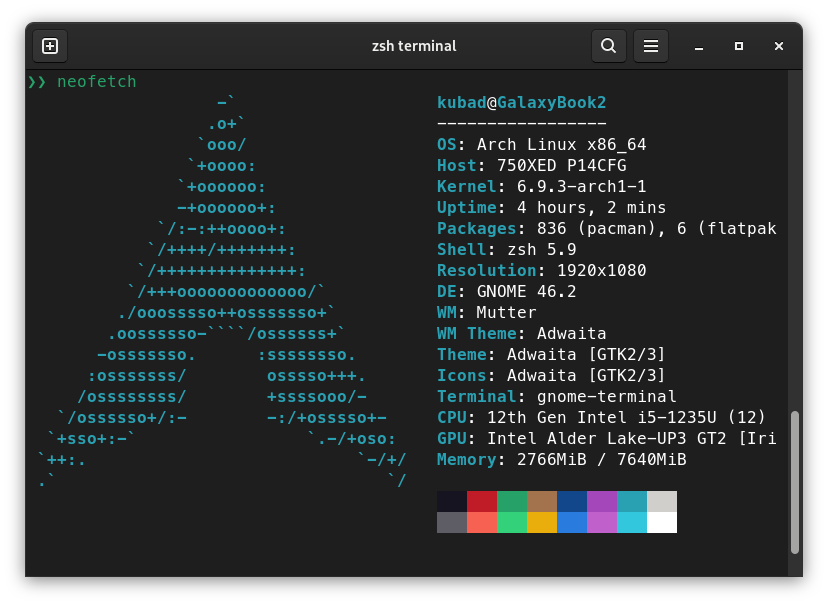Image resolution: width=828 pixels, height=605 pixels.
Task: Click the bright cyan palette block
Action: pyautogui.click(x=632, y=523)
